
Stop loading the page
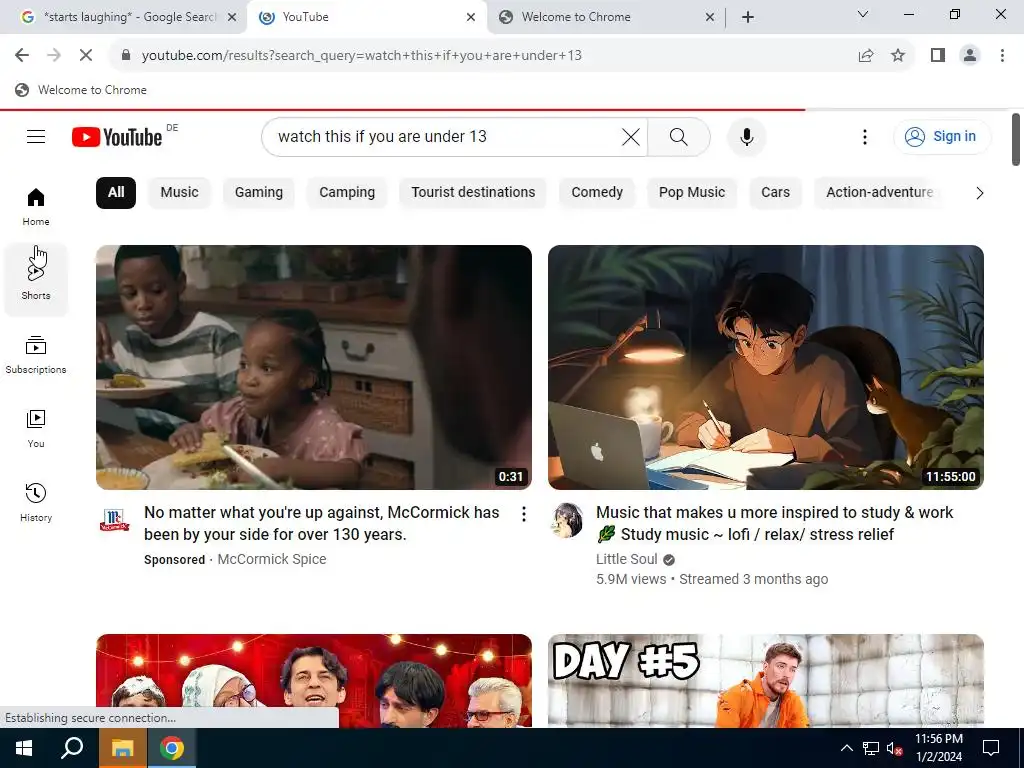(x=86, y=56)
